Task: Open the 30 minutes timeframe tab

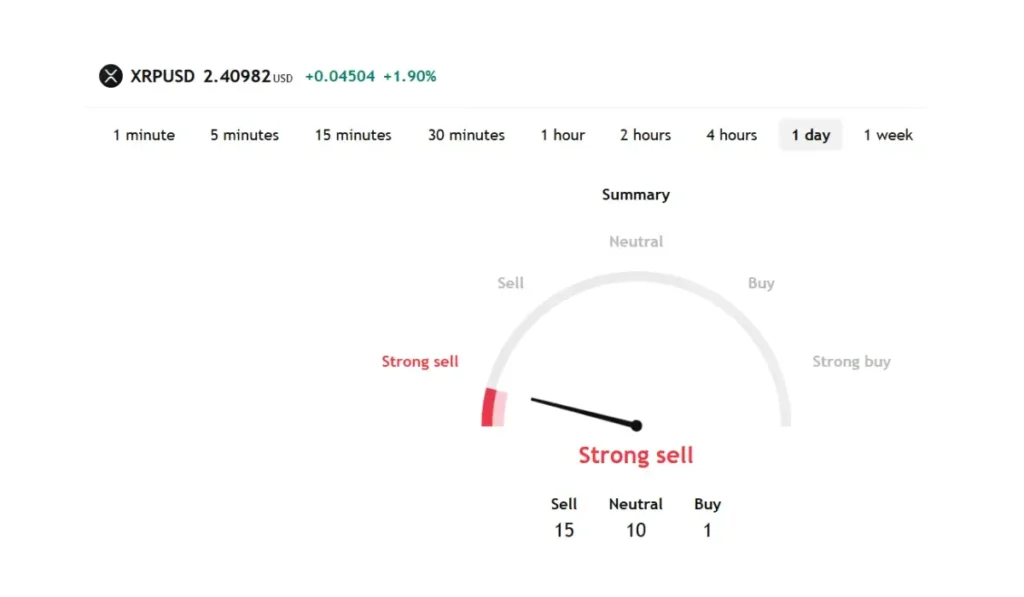Action: point(466,135)
